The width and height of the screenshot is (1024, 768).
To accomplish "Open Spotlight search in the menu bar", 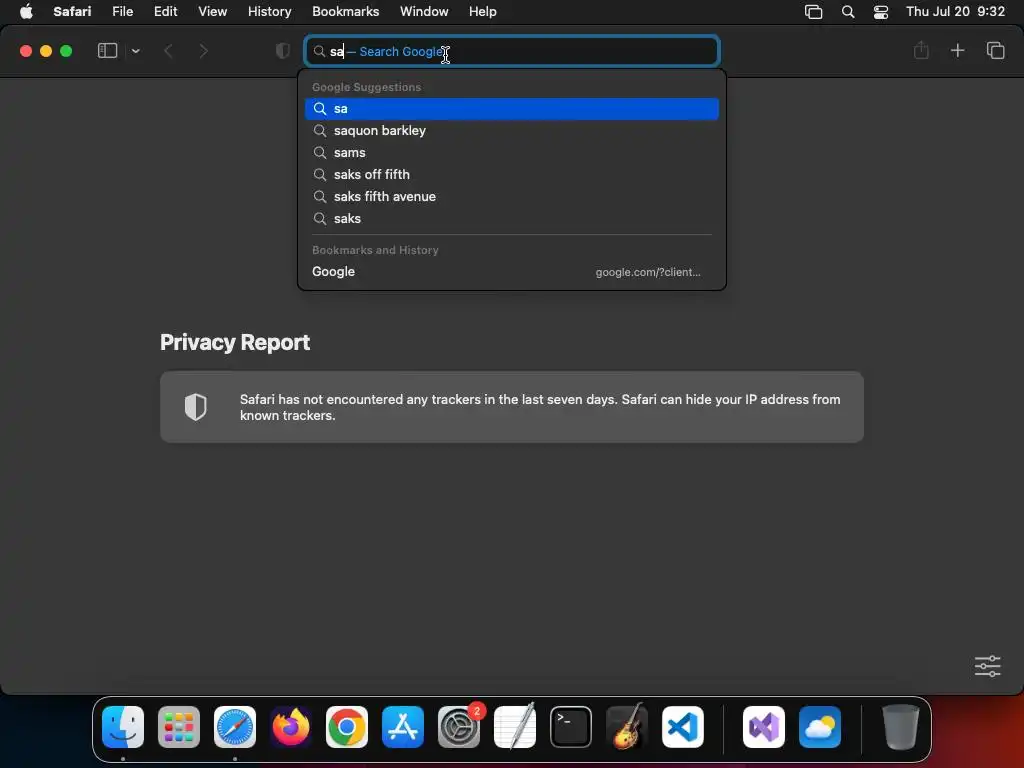I will click(848, 12).
